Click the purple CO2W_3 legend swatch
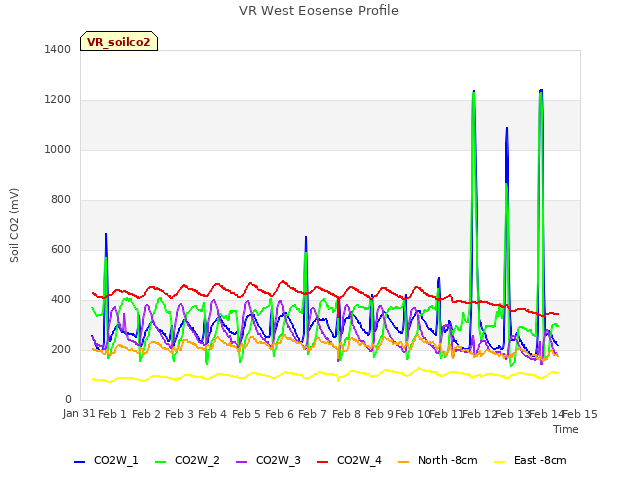Image resolution: width=640 pixels, height=480 pixels. (242, 462)
